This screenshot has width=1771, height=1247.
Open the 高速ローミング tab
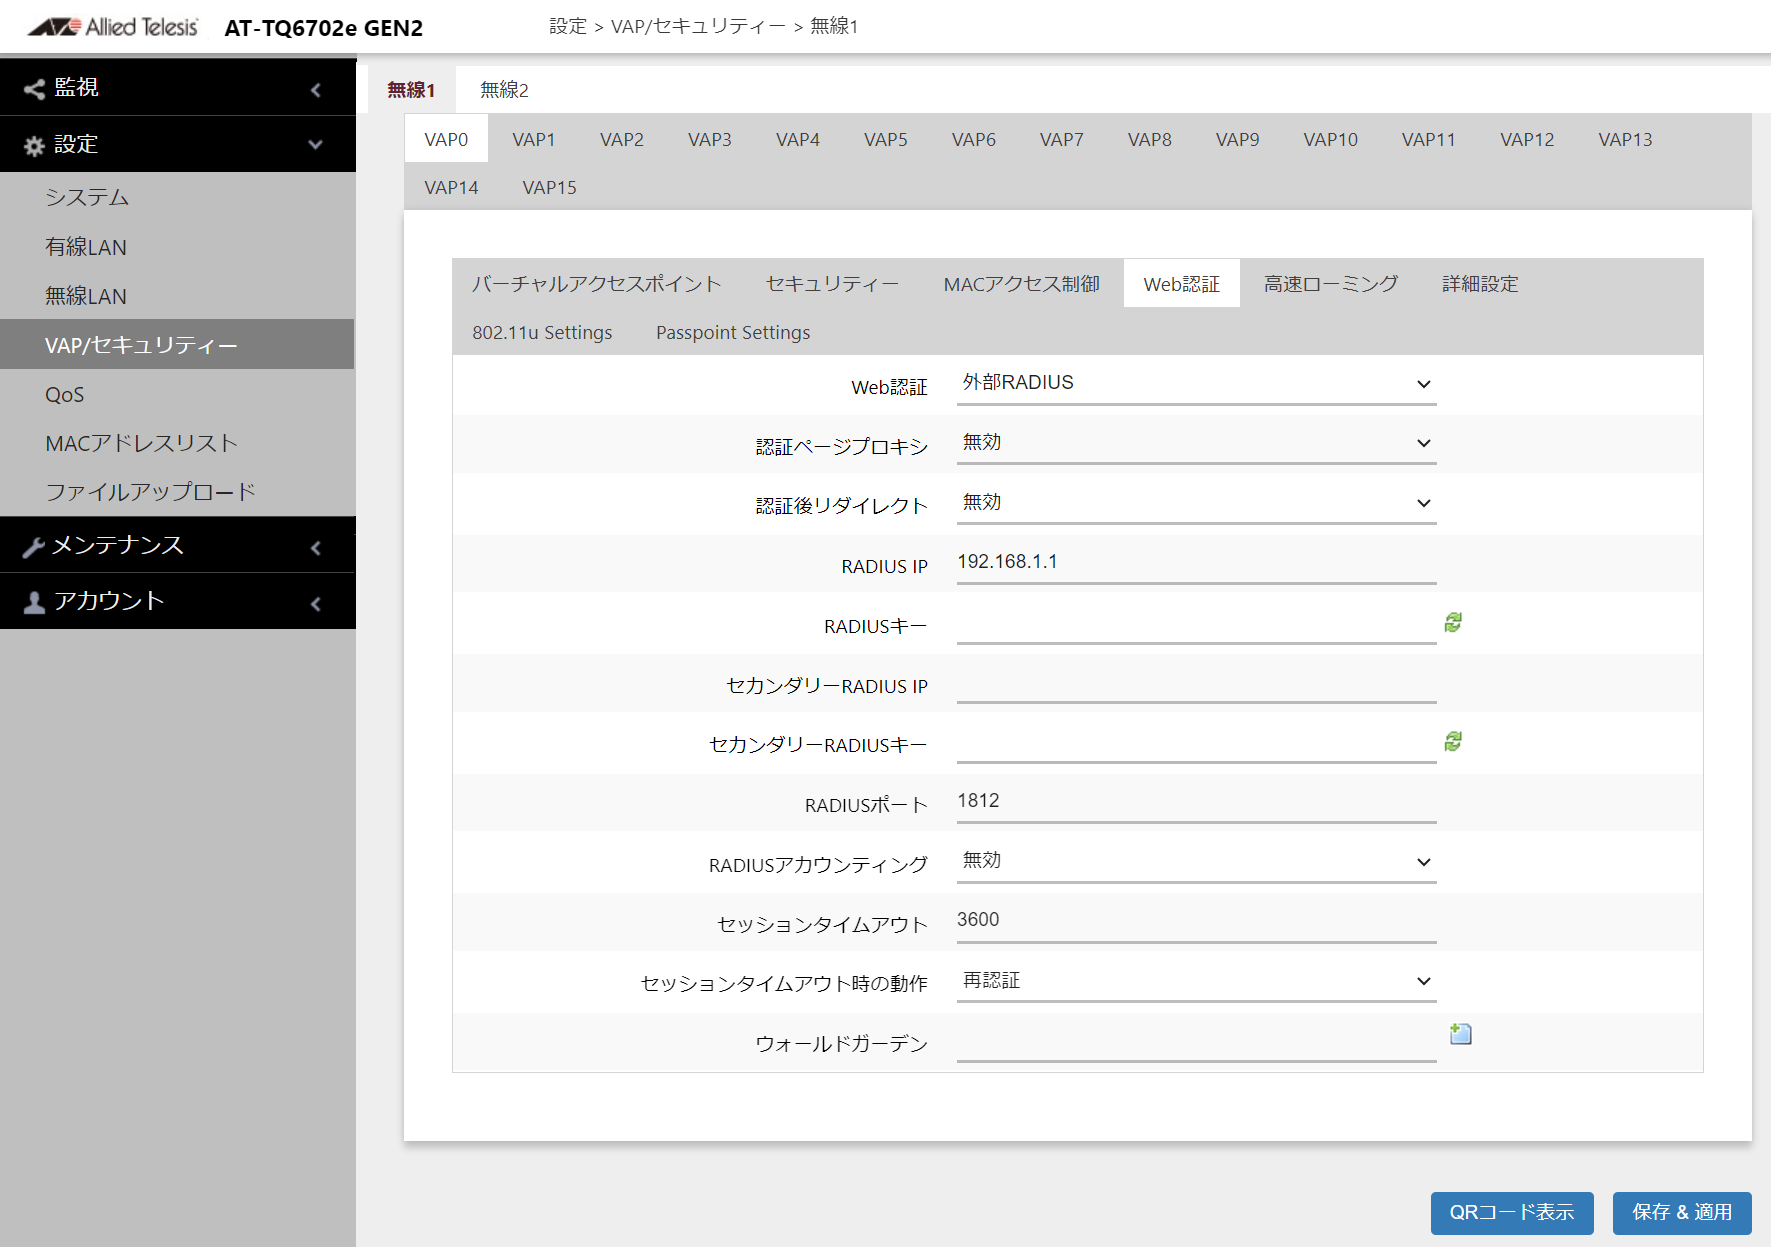tap(1331, 284)
